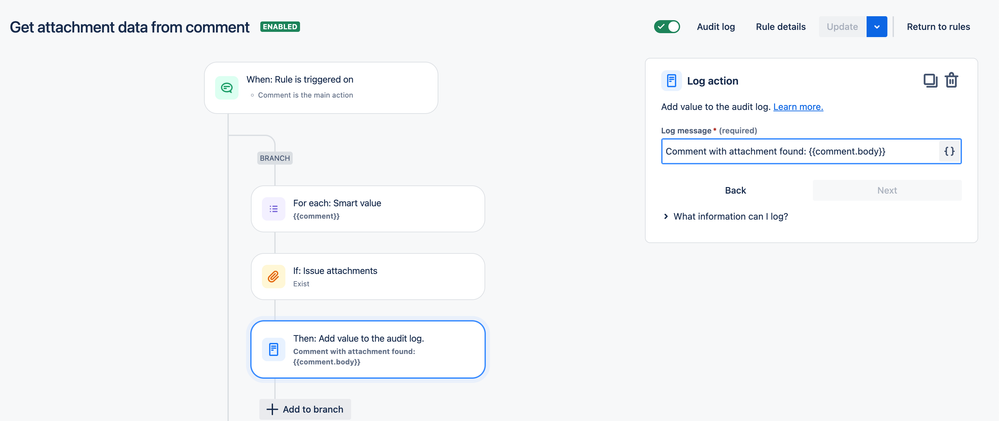Insert smart value using curly braces icon
The width and height of the screenshot is (999, 421).
(949, 151)
